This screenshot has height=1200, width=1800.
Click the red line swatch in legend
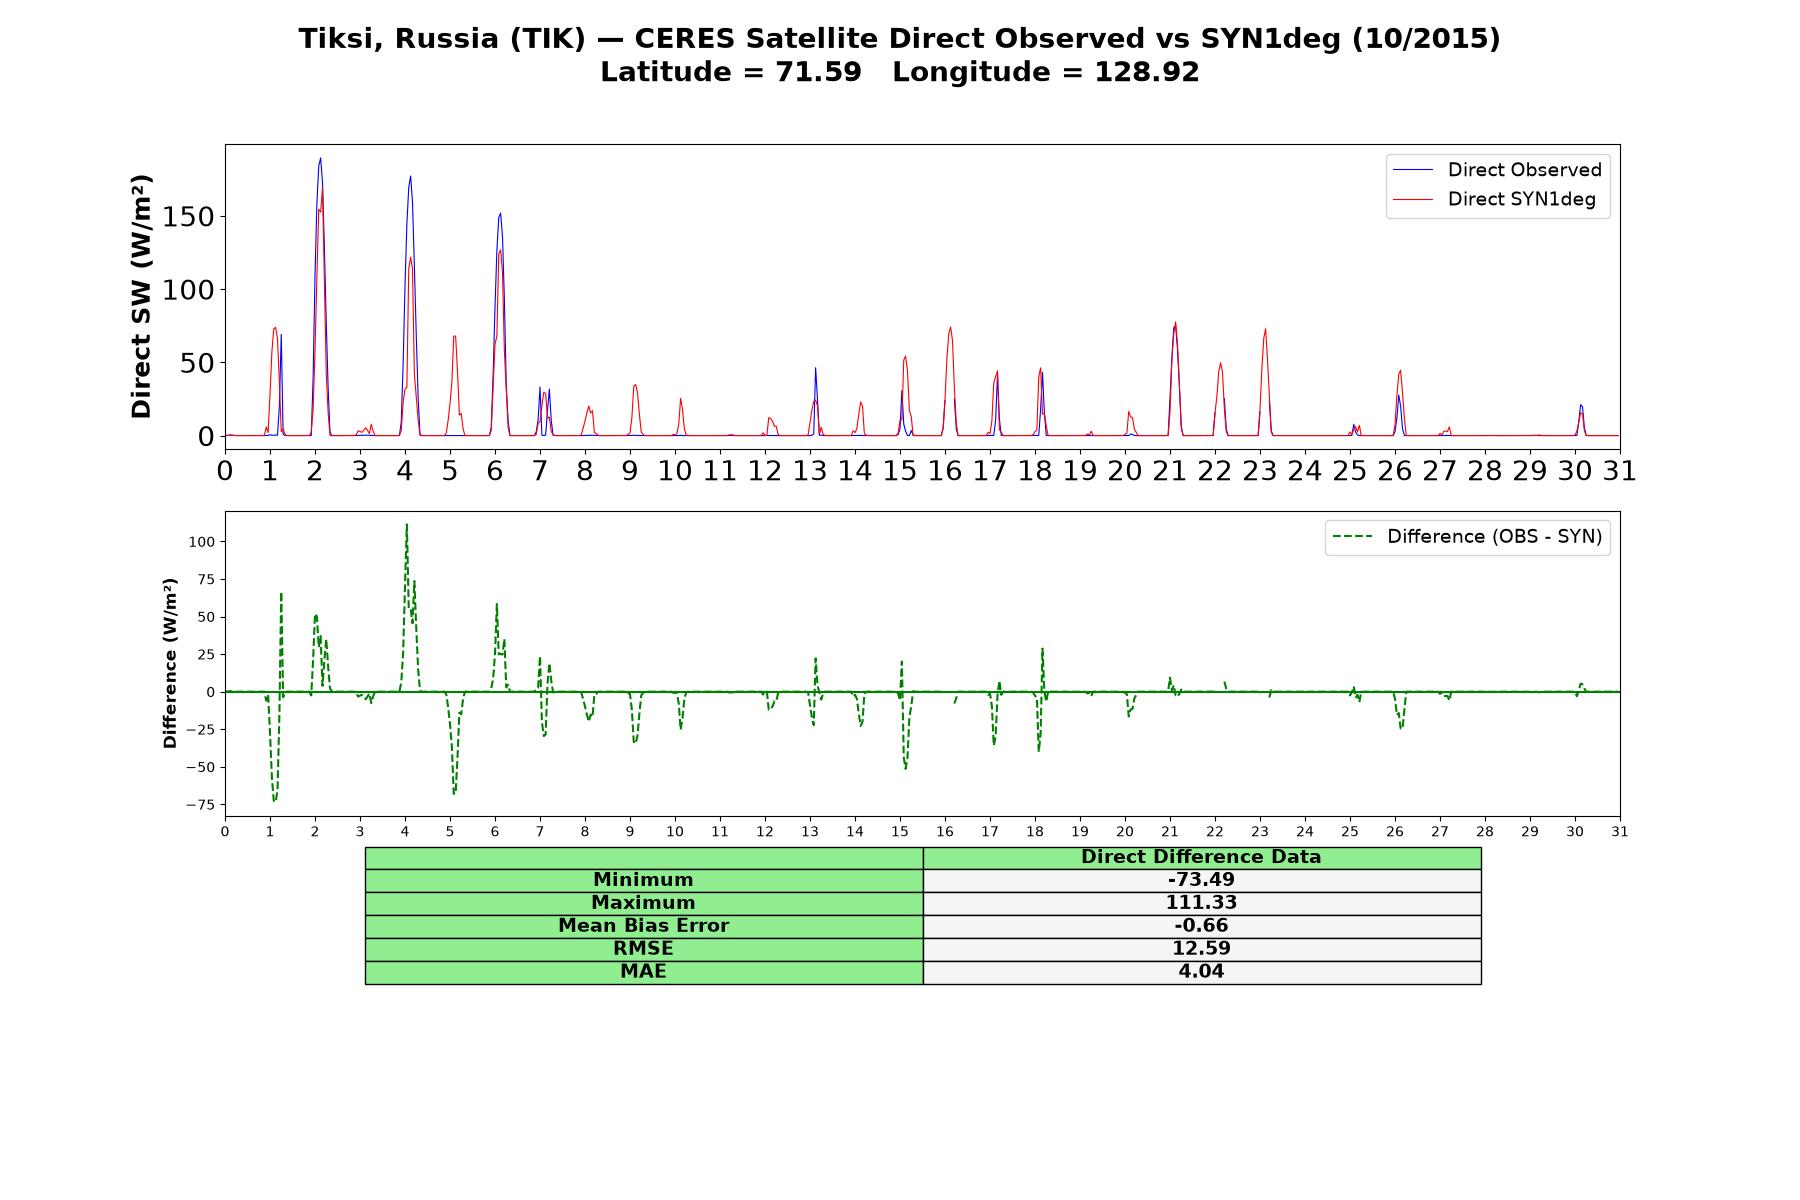tap(1413, 199)
